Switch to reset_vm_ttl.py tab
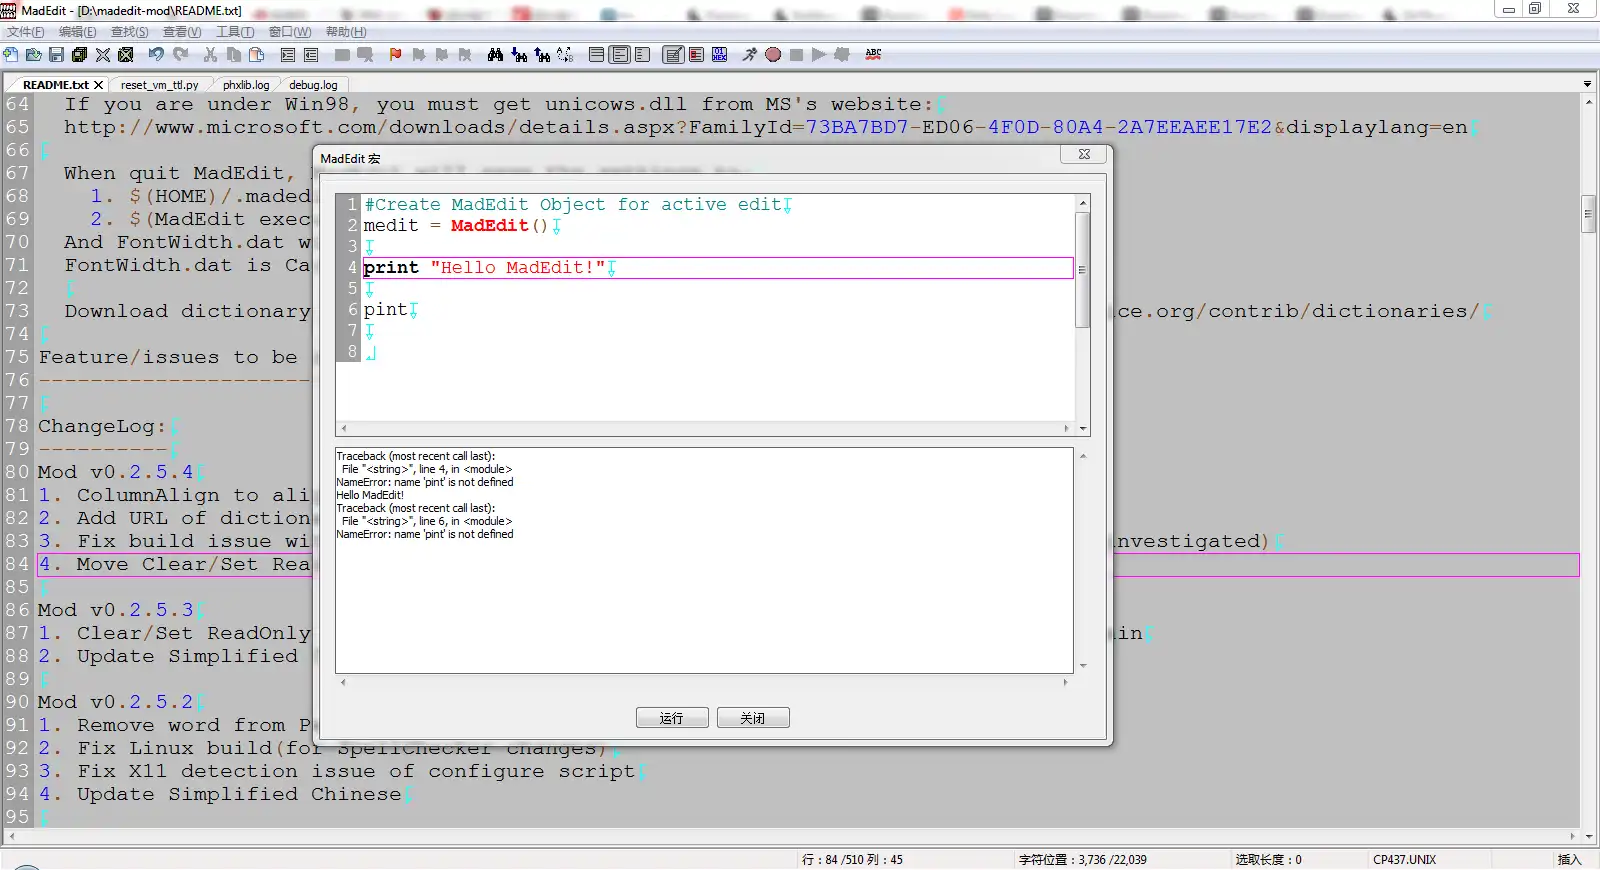 tap(159, 85)
